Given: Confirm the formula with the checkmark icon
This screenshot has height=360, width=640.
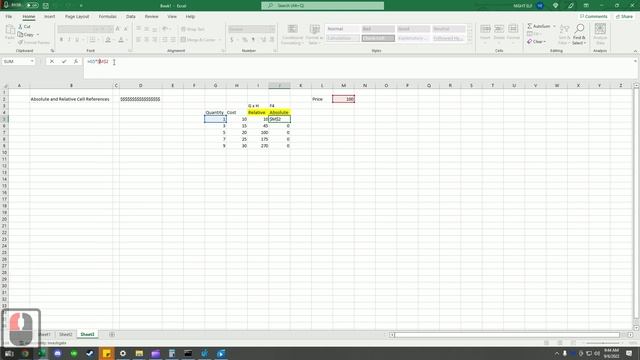Looking at the screenshot, I should pos(64,62).
